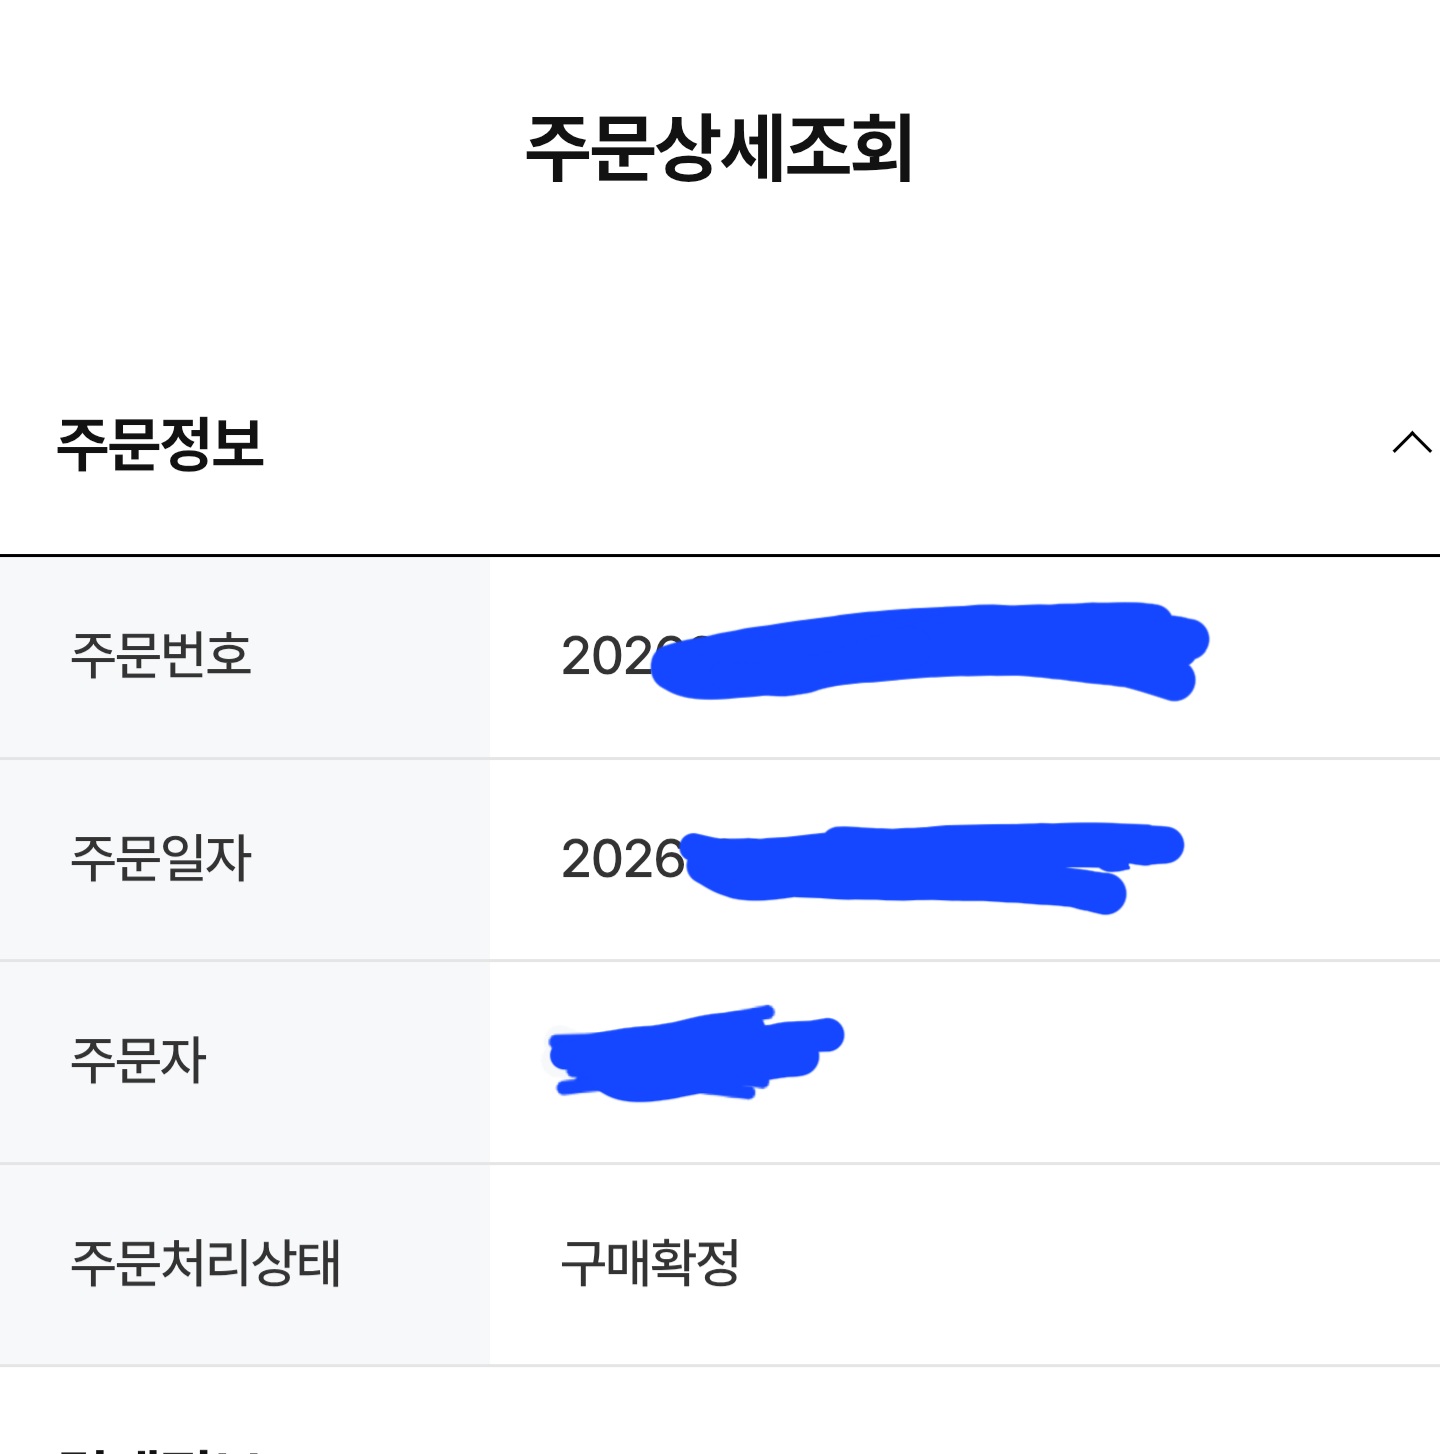Click the separator between 주문일자 and 주문자 rows
This screenshot has width=1440, height=1454.
720,960
